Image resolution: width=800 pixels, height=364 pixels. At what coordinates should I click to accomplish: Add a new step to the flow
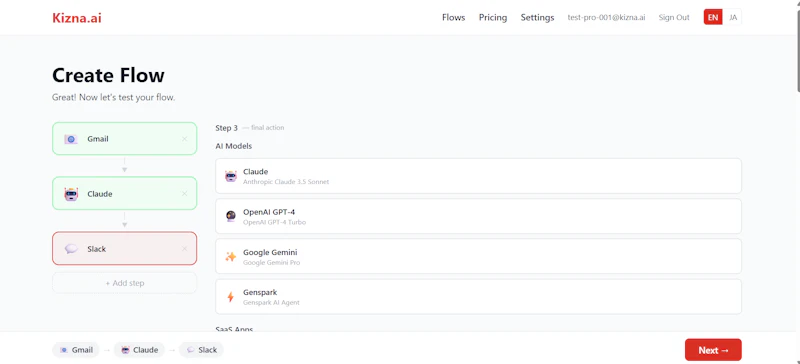[x=124, y=283]
